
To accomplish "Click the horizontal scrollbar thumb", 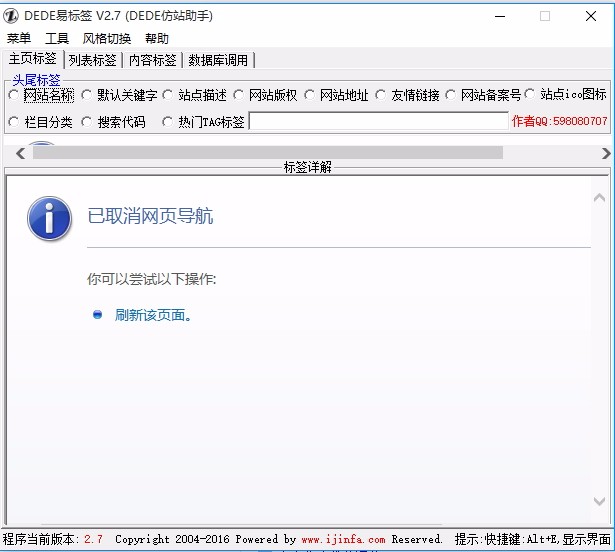I will tap(268, 153).
